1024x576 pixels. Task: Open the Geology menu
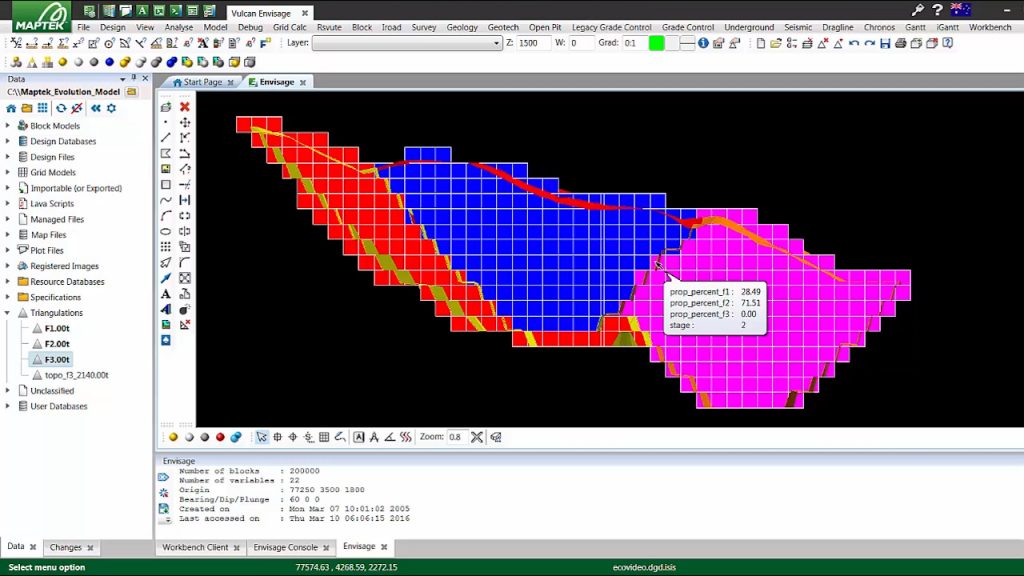462,27
